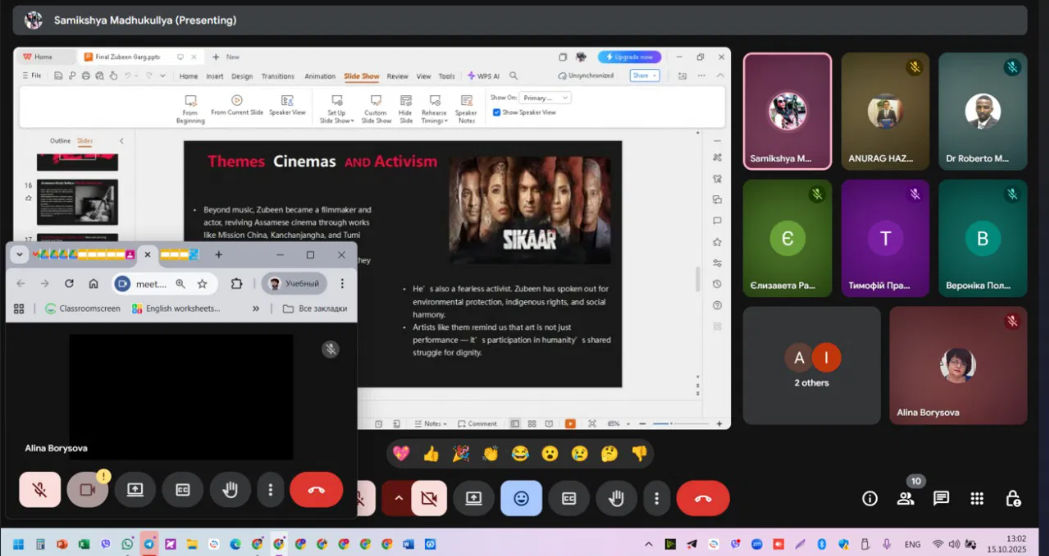Uncheck the Show Speaker View checkbox
The width and height of the screenshot is (1049, 556).
[x=496, y=112]
